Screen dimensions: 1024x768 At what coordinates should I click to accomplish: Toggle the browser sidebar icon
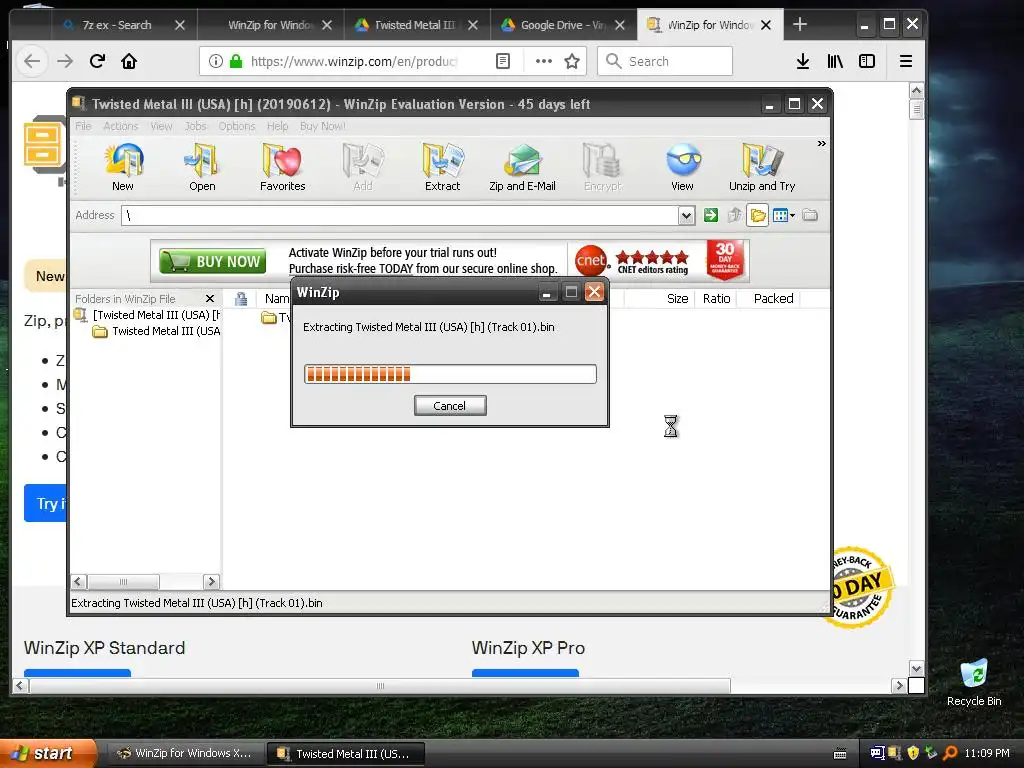pos(867,61)
